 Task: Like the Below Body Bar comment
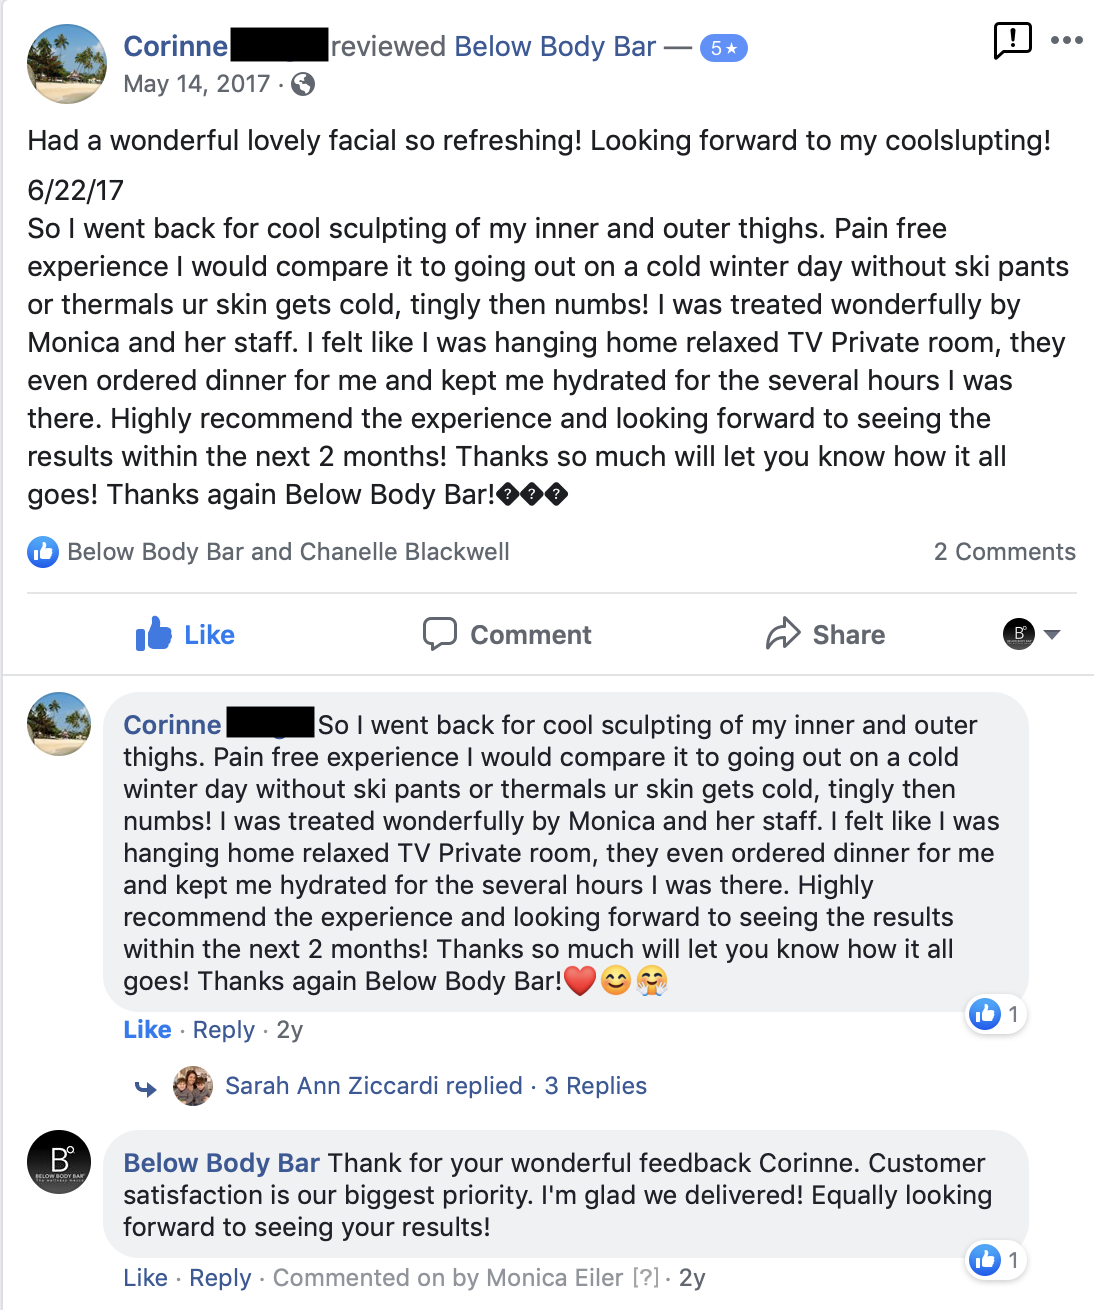[145, 1278]
